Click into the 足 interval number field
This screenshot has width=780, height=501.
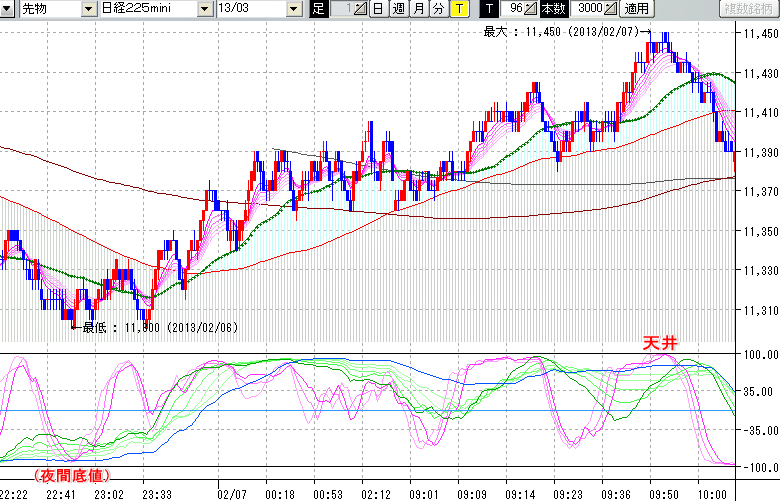[342, 9]
